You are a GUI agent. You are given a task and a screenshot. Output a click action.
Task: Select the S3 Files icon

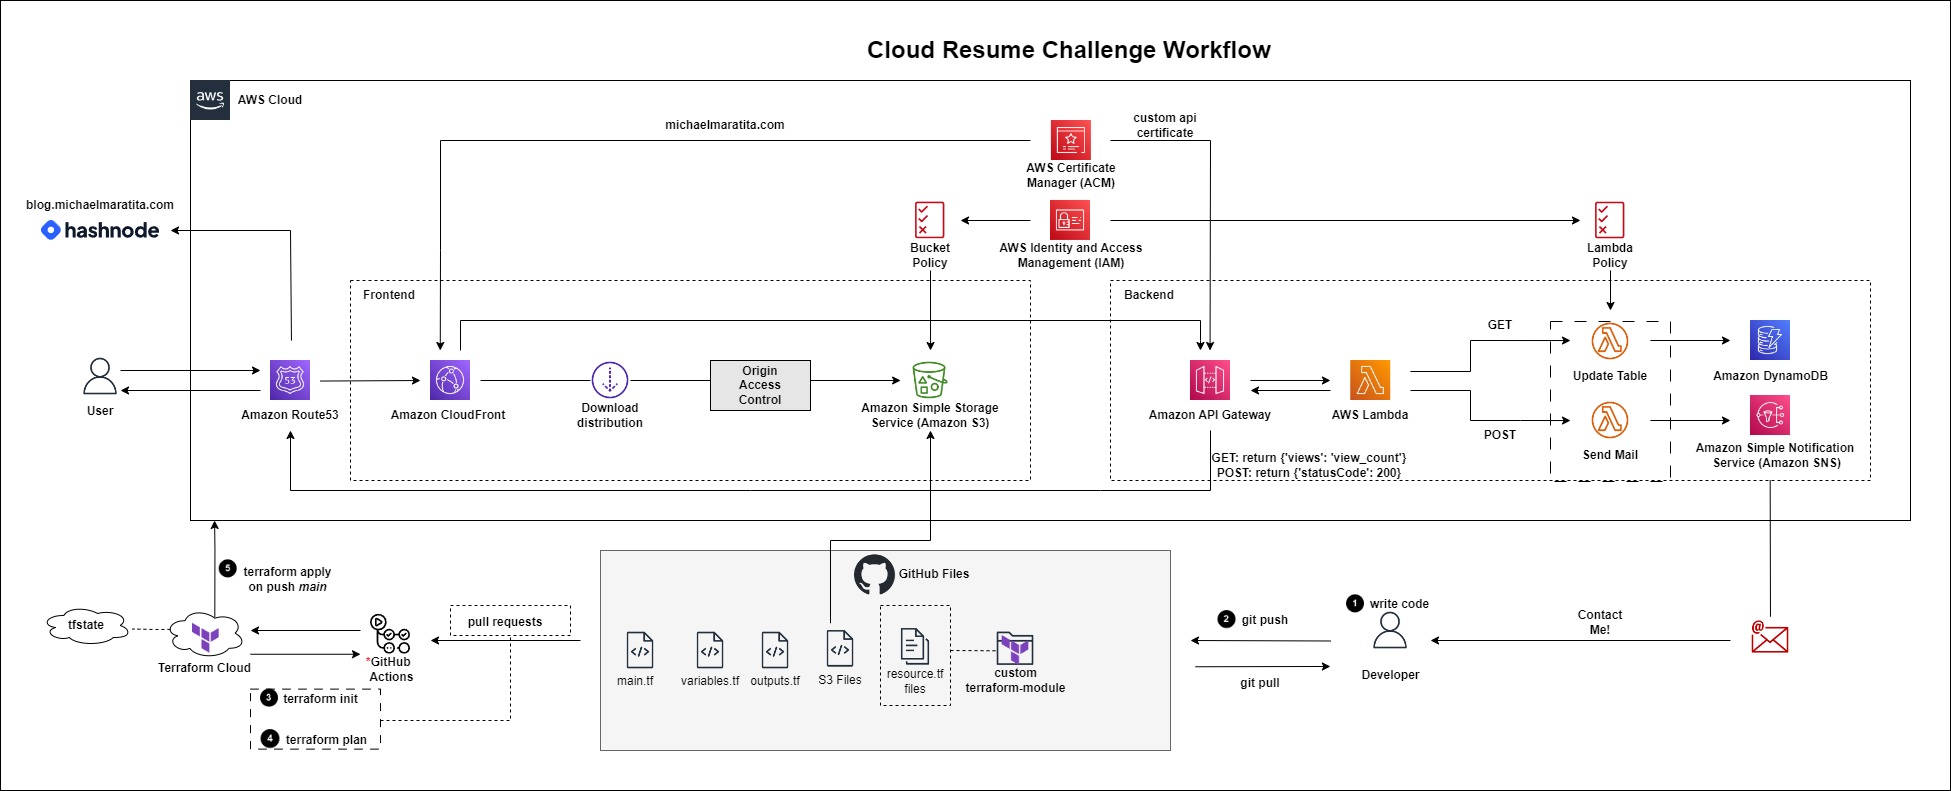(x=840, y=648)
